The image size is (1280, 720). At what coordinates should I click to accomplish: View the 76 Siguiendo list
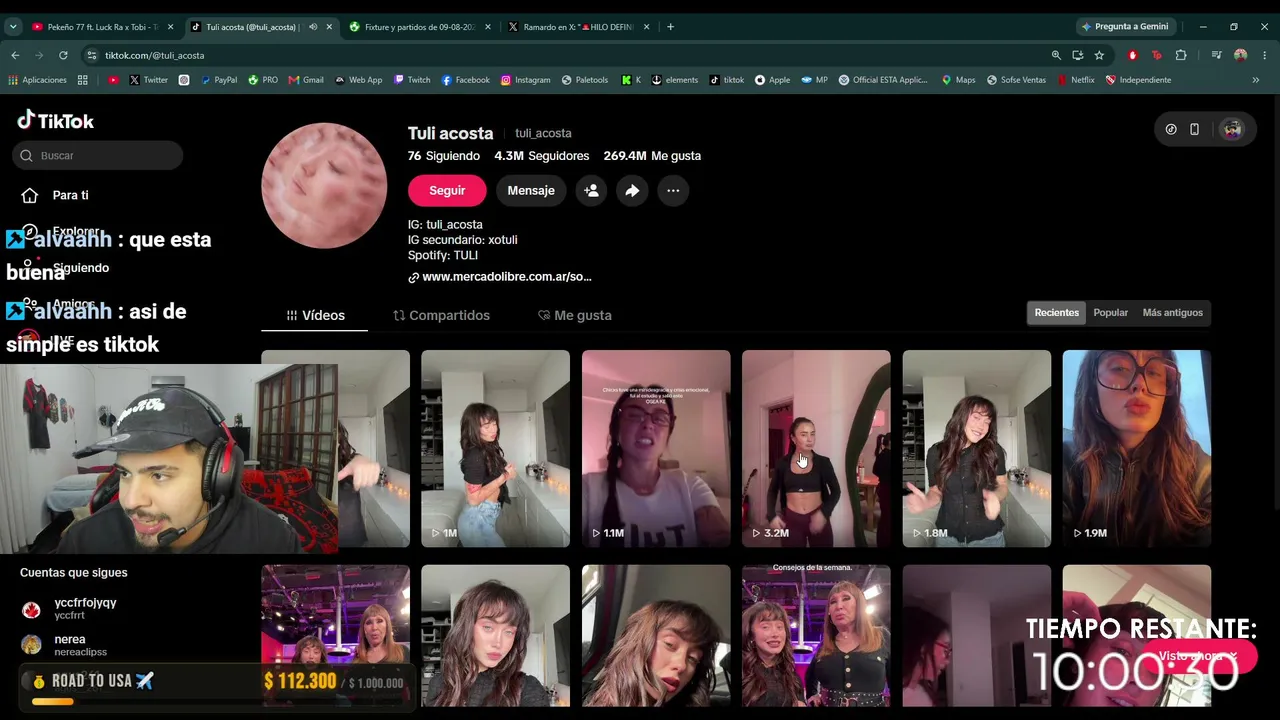[444, 156]
